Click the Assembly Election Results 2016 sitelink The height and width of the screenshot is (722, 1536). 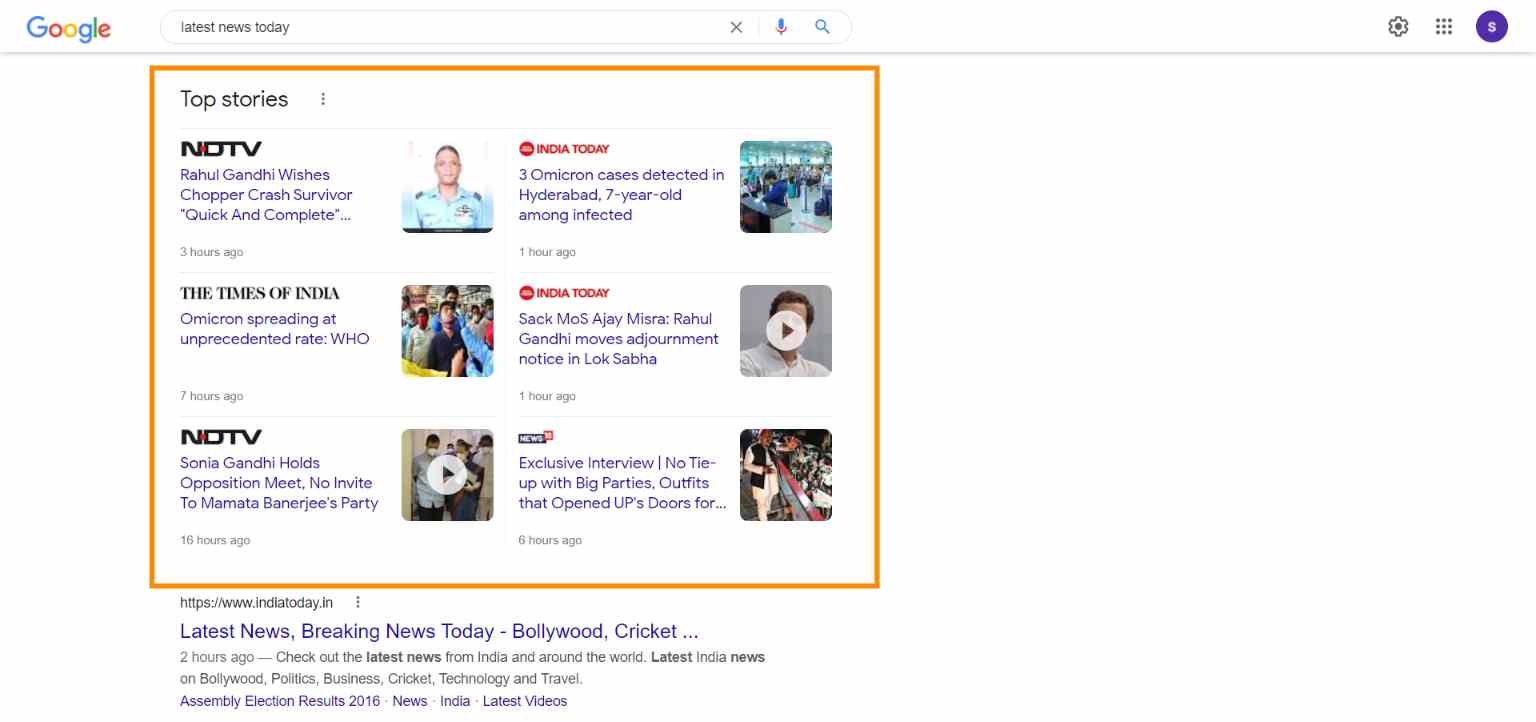tap(279, 700)
